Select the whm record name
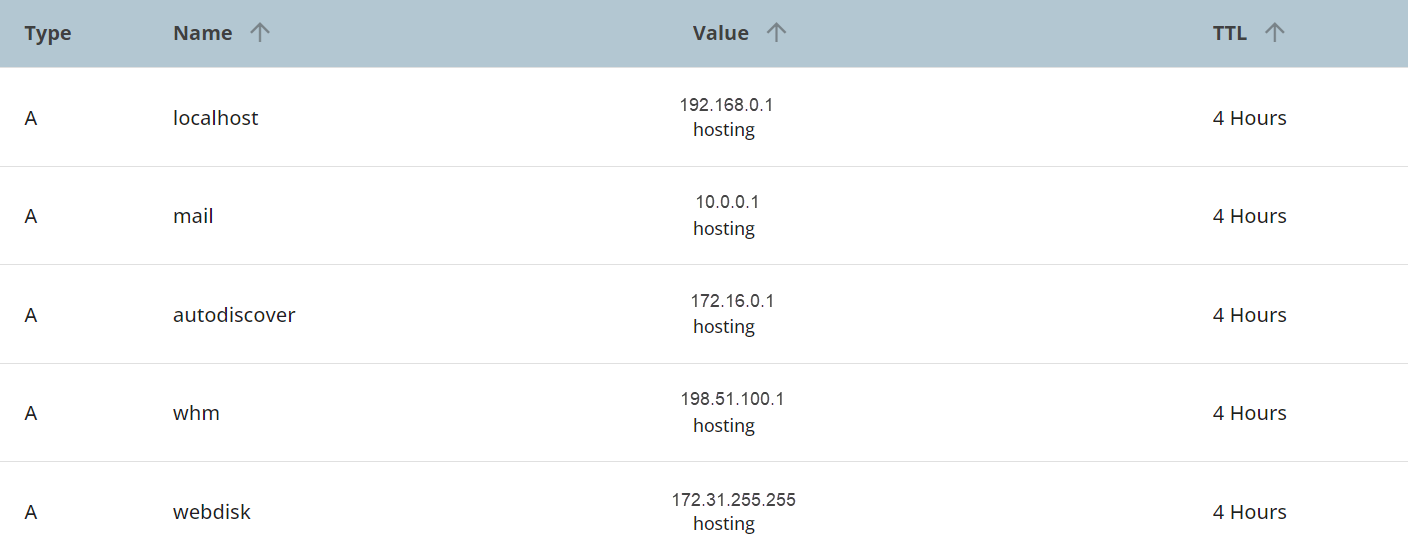The image size is (1408, 556). 196,413
